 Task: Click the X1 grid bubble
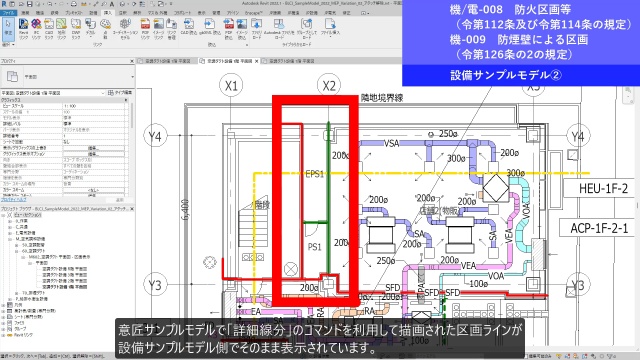[231, 86]
